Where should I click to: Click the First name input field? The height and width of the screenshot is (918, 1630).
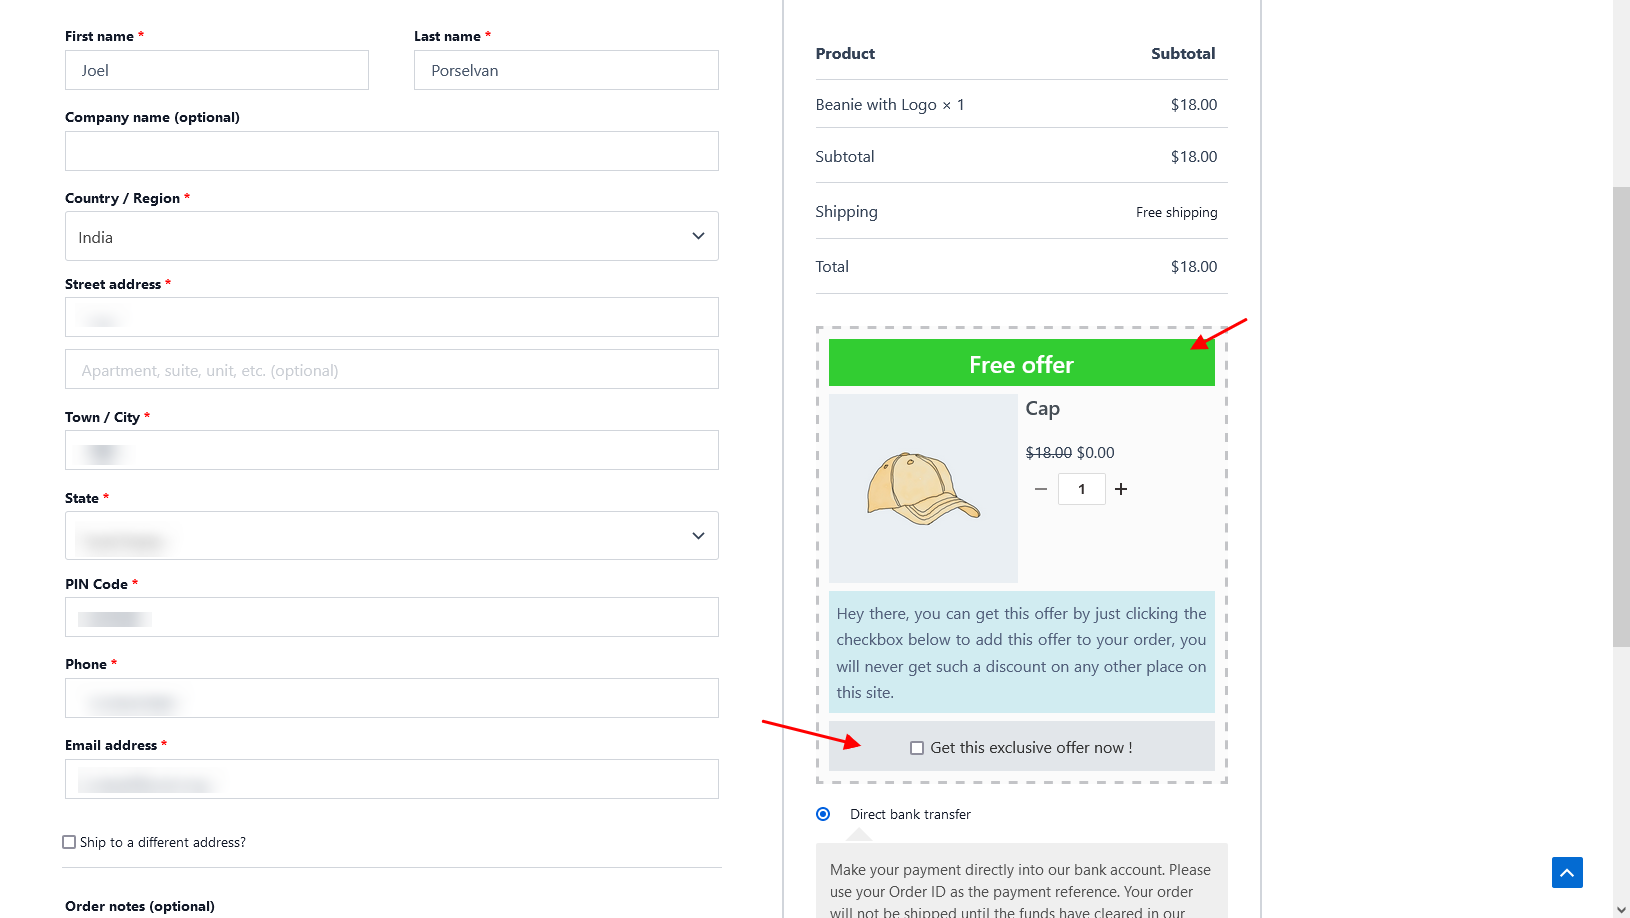coord(217,71)
